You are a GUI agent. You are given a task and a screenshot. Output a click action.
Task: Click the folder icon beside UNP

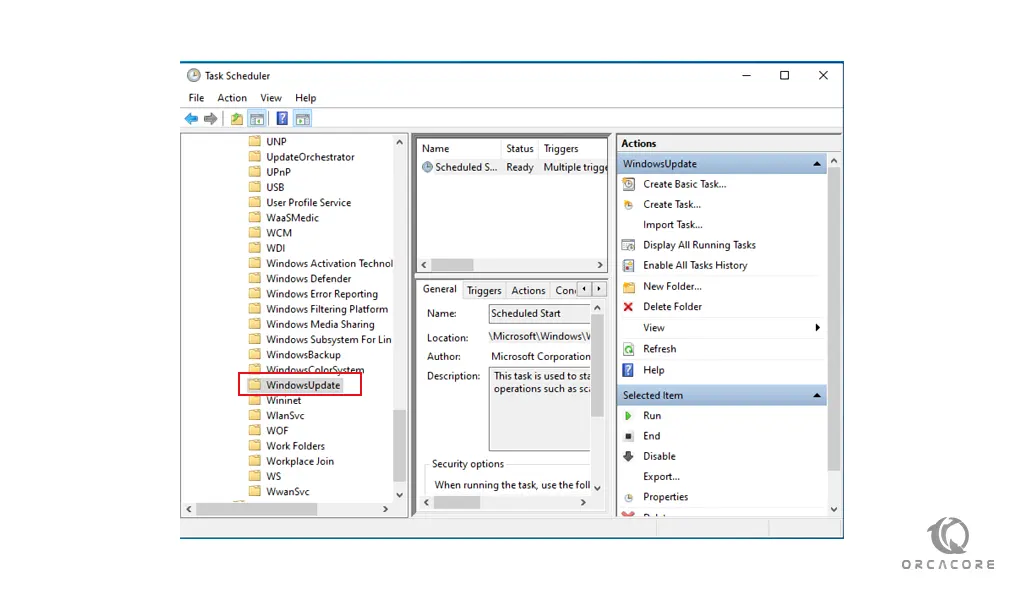click(x=255, y=141)
